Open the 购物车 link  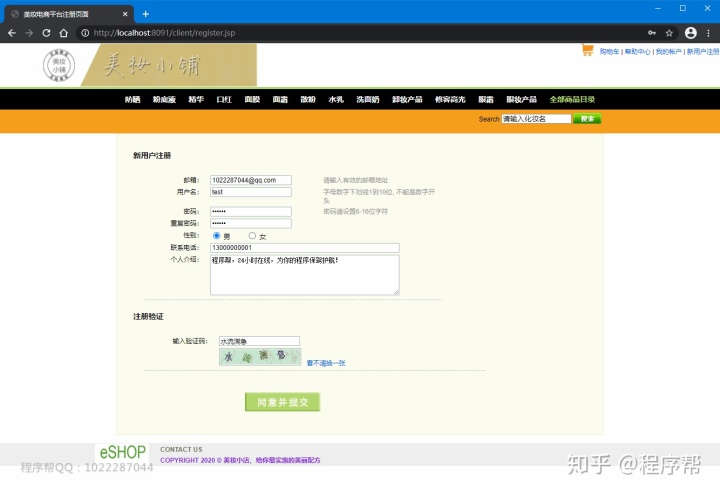pyautogui.click(x=609, y=51)
